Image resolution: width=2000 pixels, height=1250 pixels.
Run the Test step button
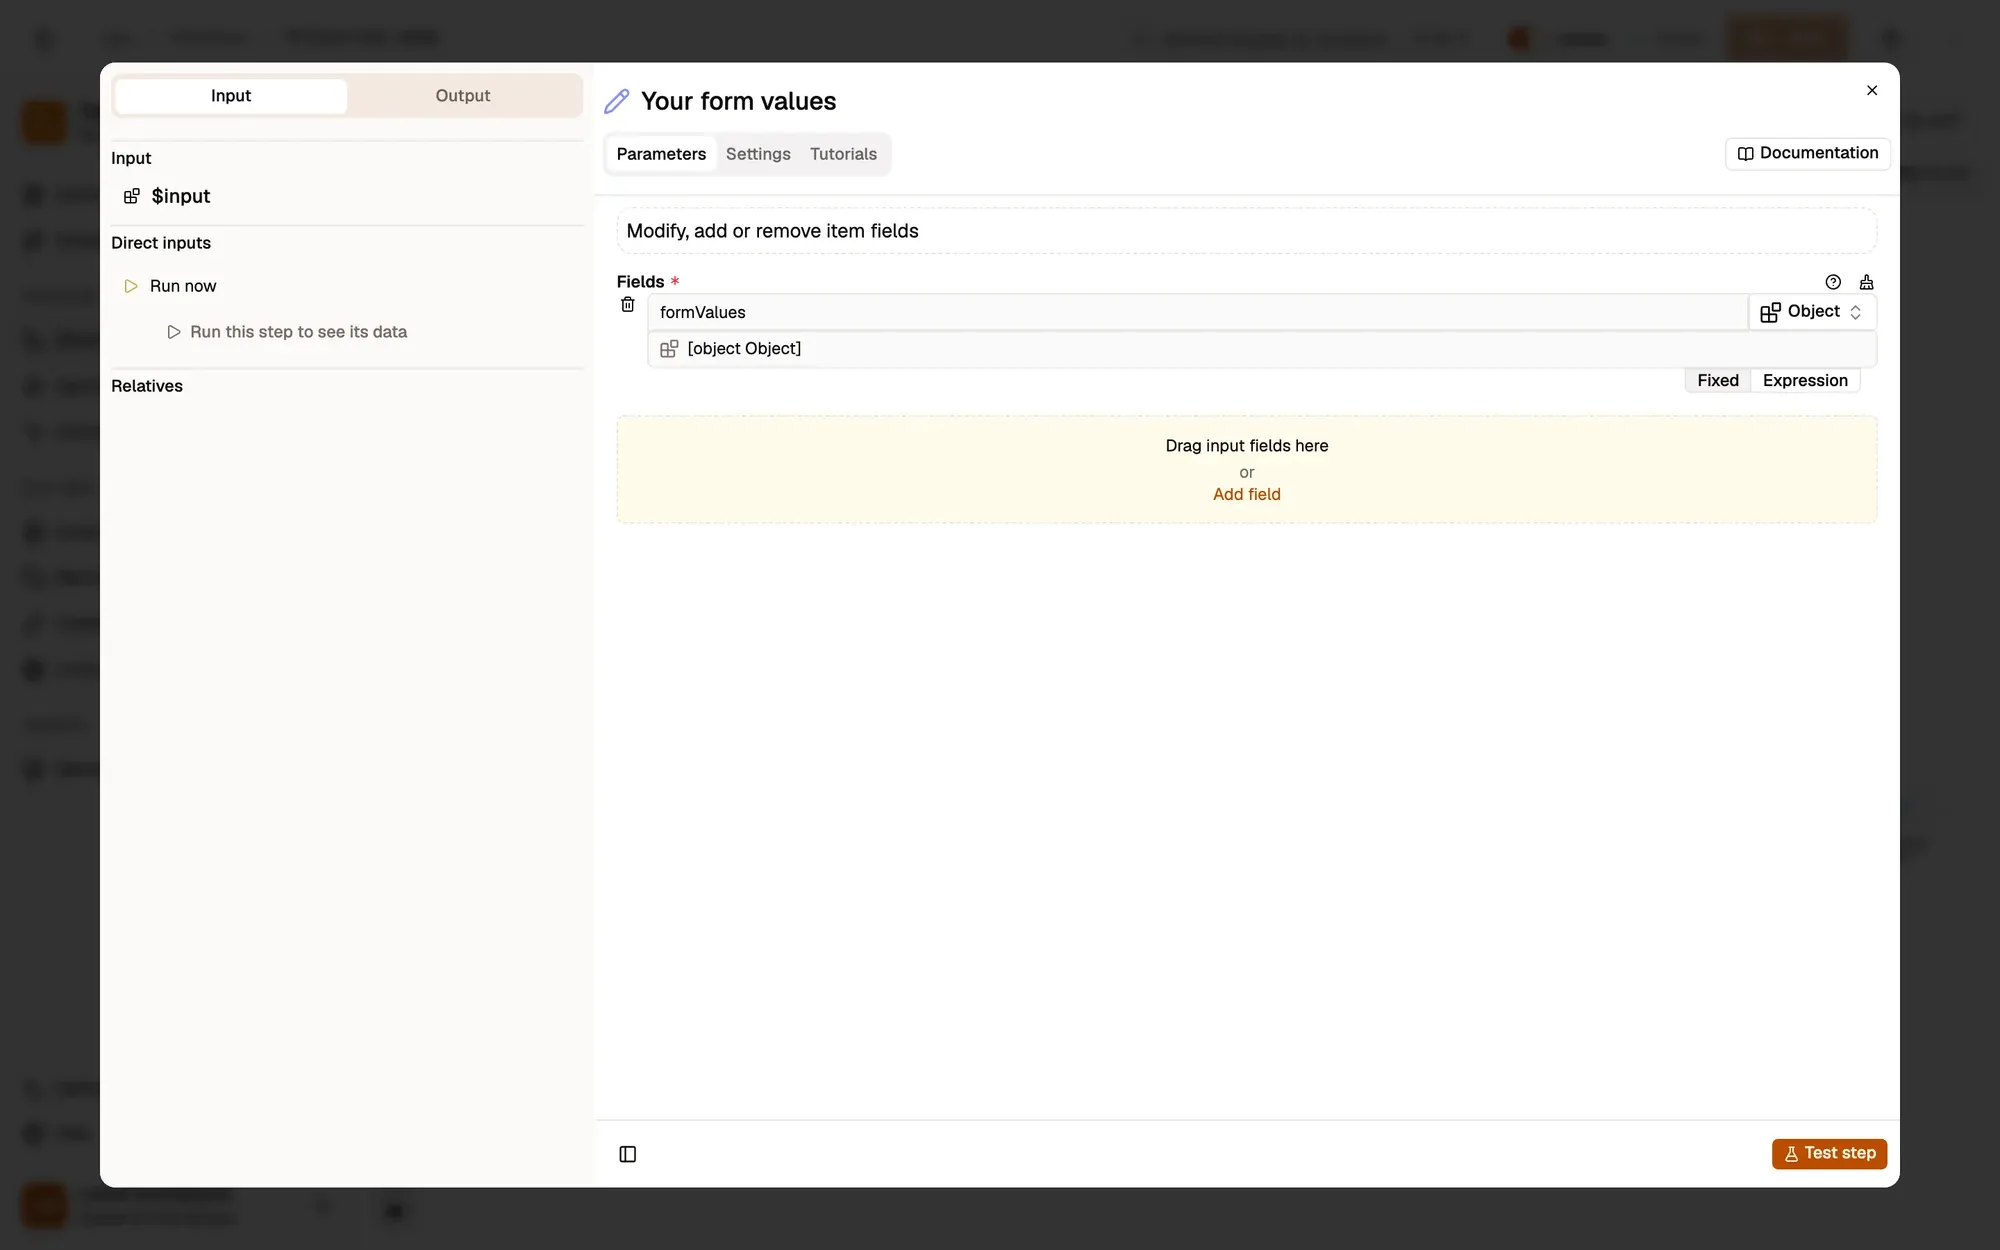pyautogui.click(x=1829, y=1153)
